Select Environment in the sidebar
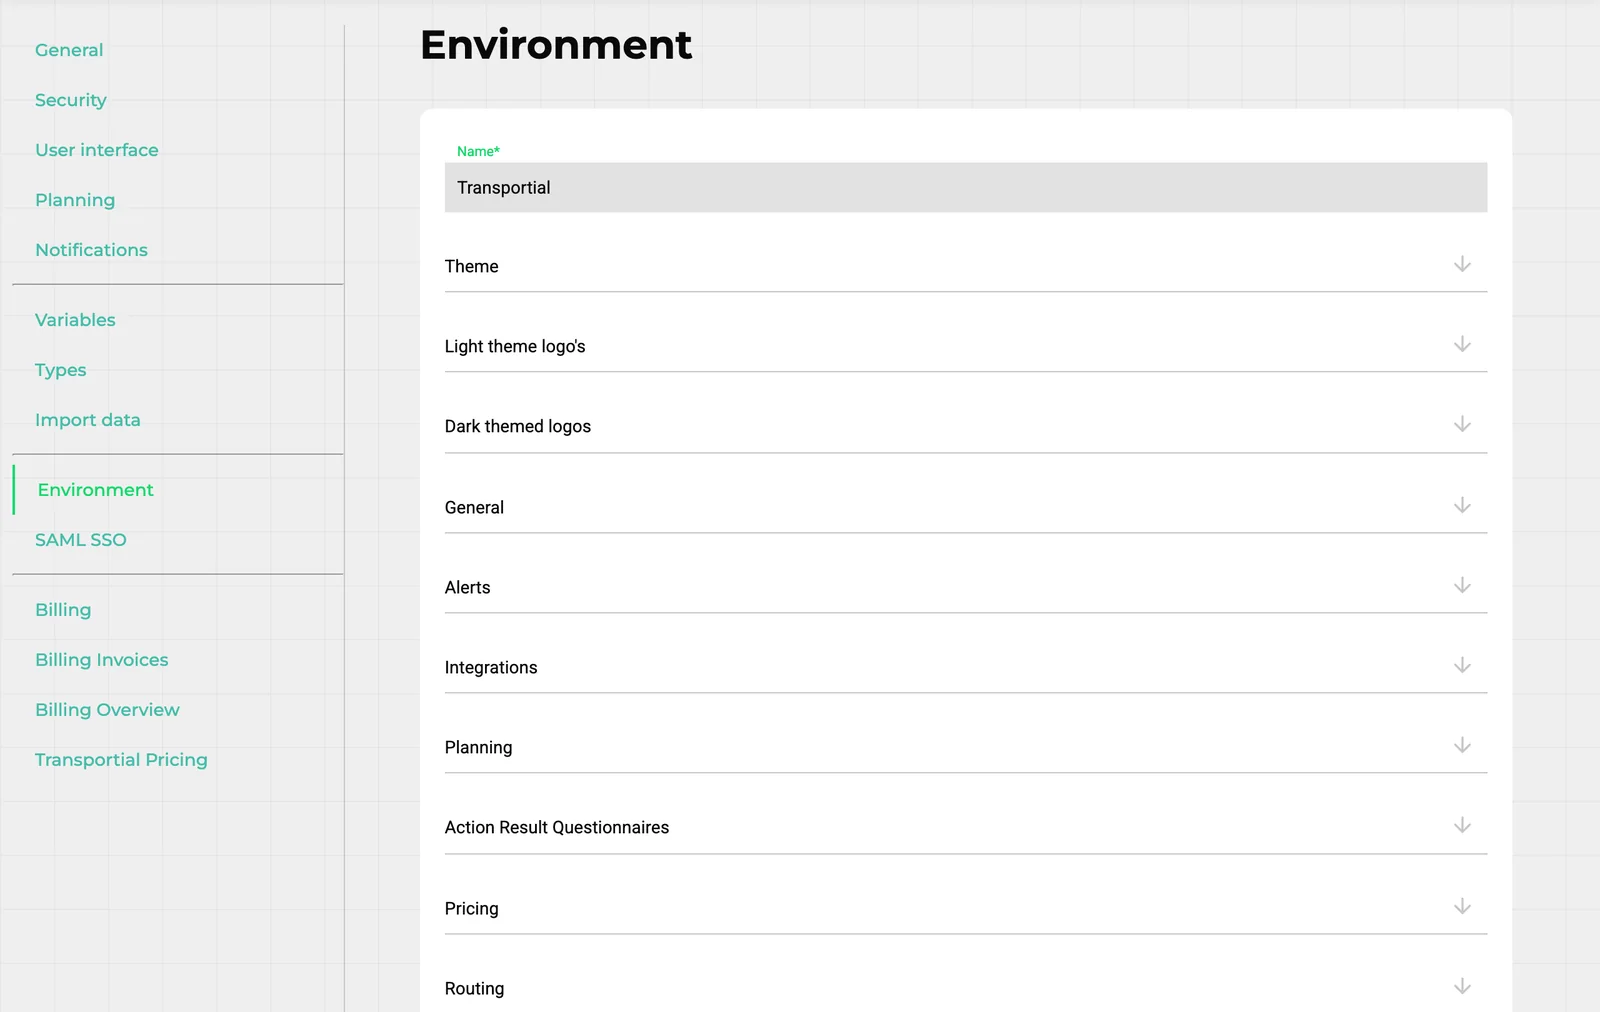1600x1012 pixels. 96,490
